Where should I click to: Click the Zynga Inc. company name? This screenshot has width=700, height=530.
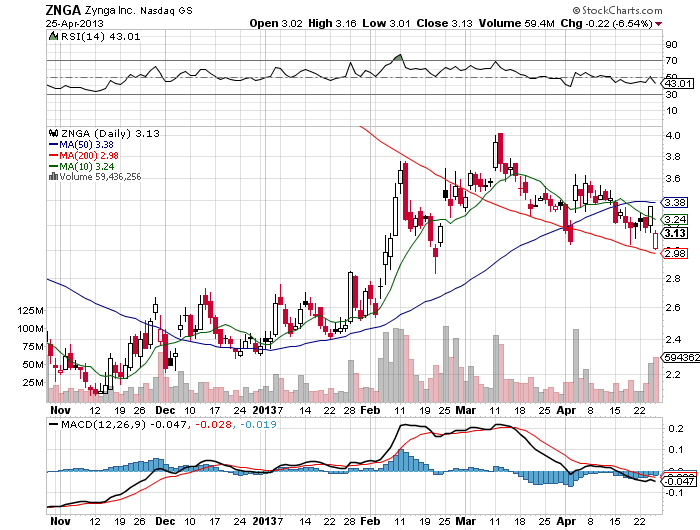coord(110,10)
